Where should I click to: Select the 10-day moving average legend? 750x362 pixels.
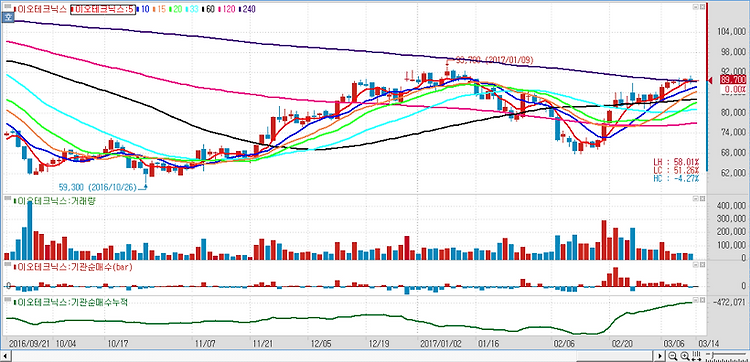[x=143, y=9]
